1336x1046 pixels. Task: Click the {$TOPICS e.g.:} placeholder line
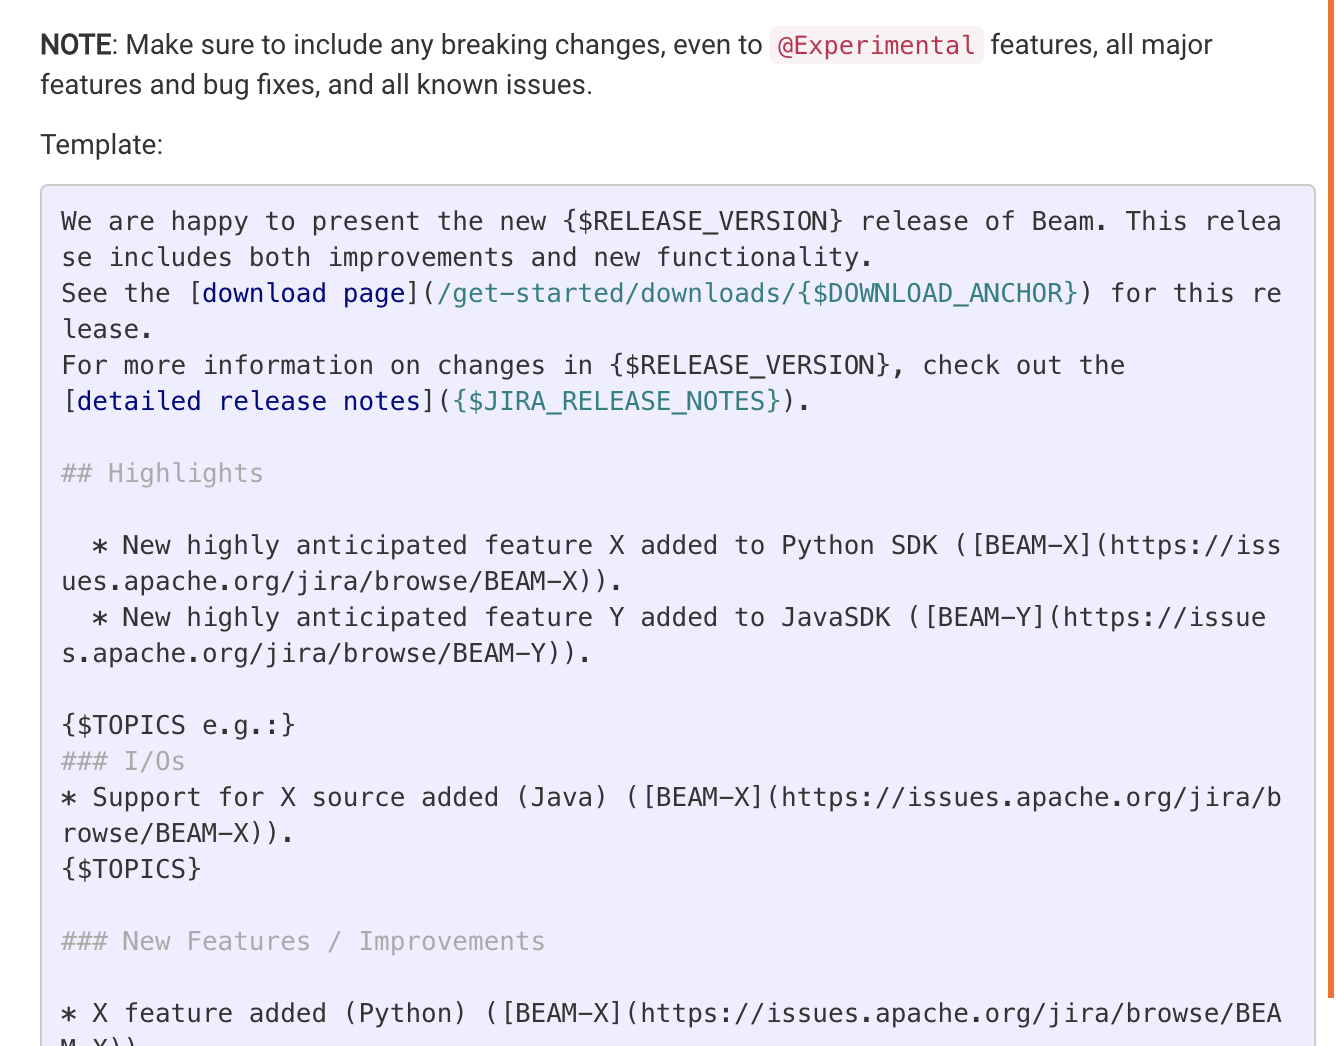178,725
